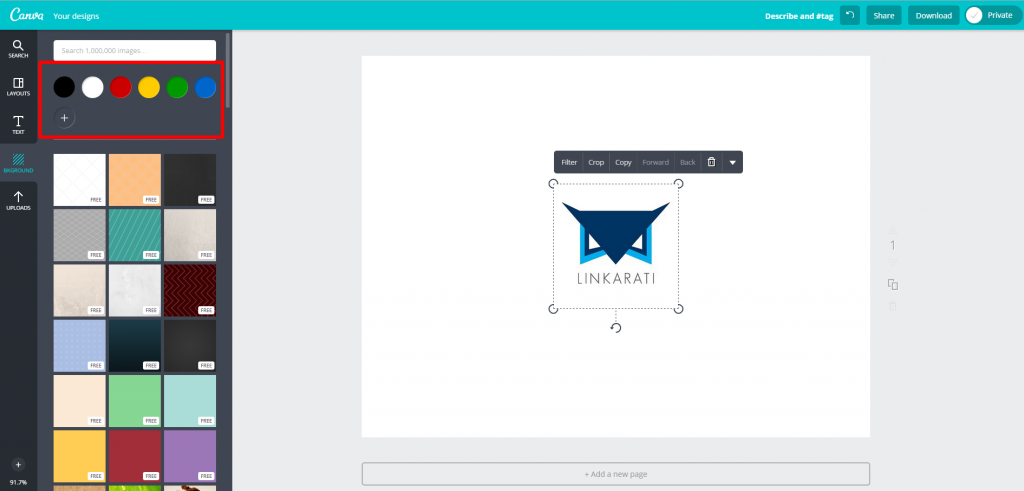Image resolution: width=1024 pixels, height=491 pixels.
Task: Click the bottom-right resize handle of logo
Action: 679,309
